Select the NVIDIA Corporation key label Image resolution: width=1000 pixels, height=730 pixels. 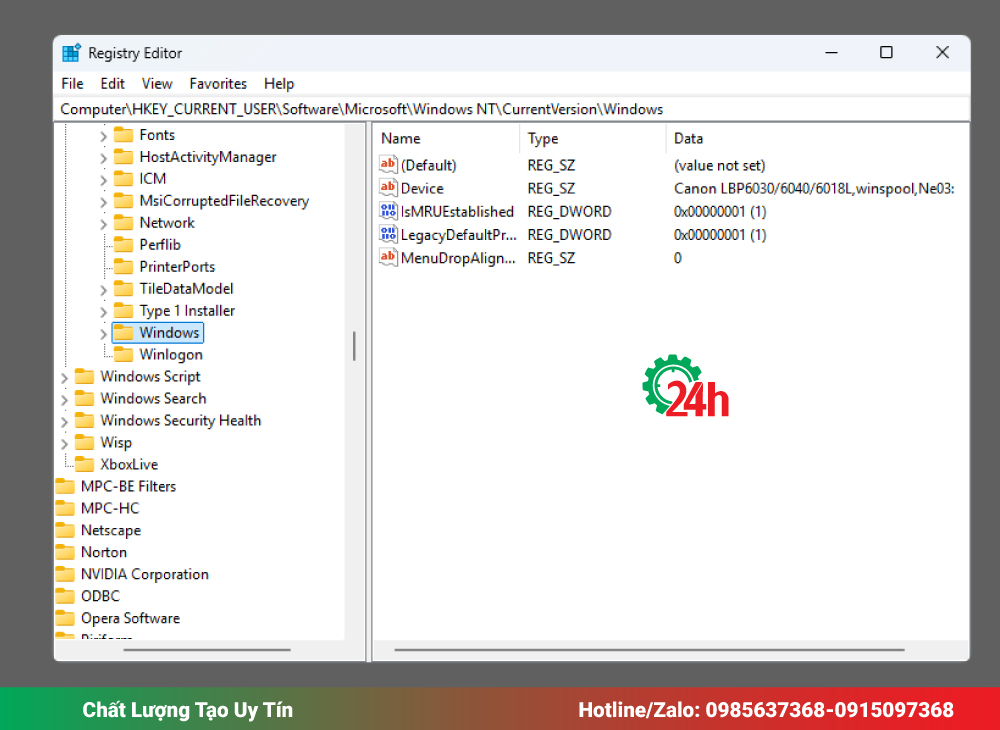[145, 574]
